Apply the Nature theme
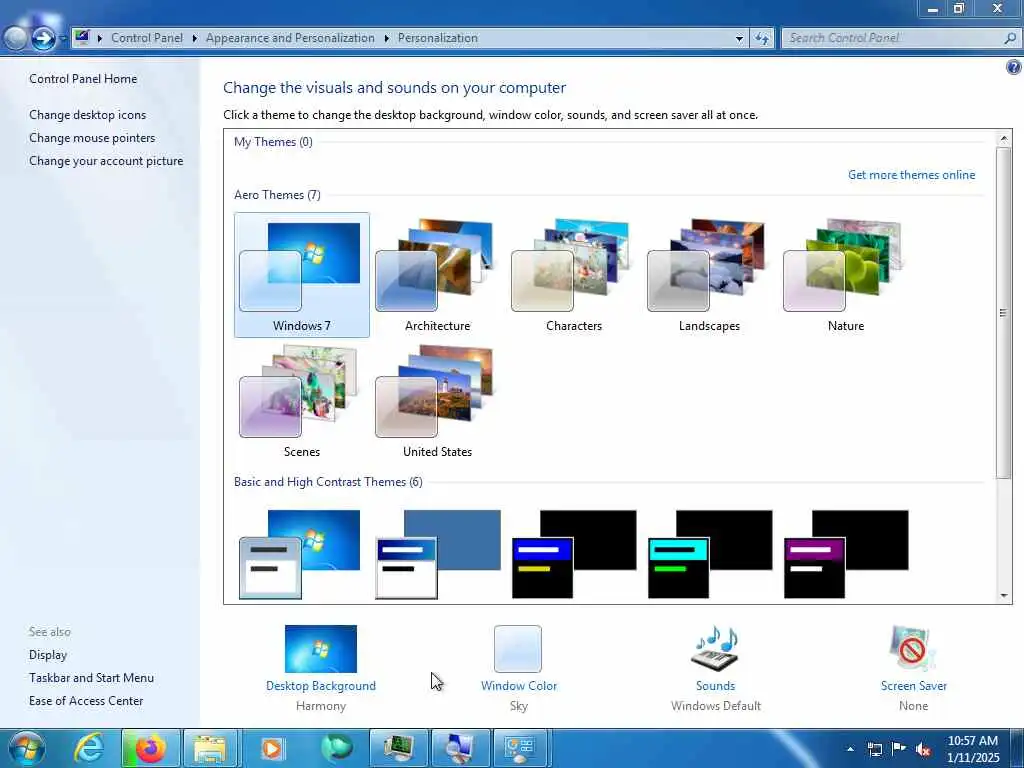 [x=845, y=274]
